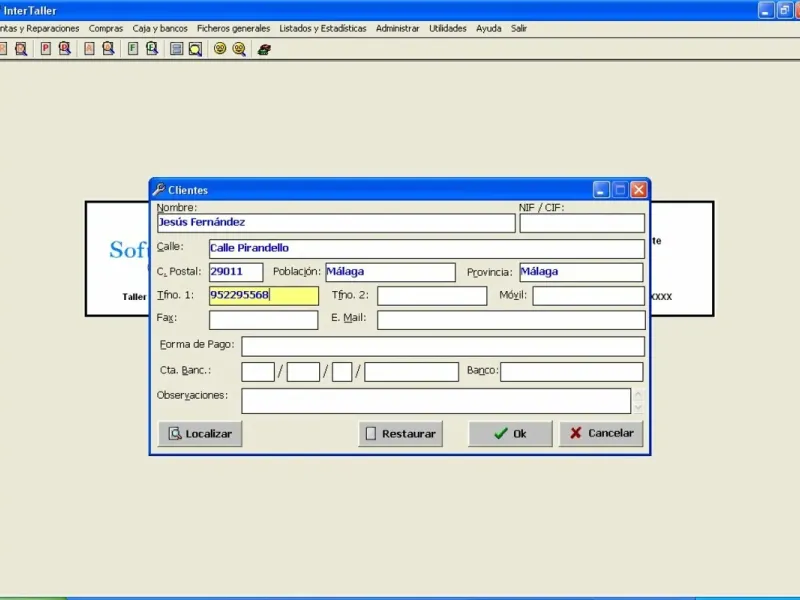The width and height of the screenshot is (800, 600).
Task: Click the orange A document search icon
Action: [108, 48]
